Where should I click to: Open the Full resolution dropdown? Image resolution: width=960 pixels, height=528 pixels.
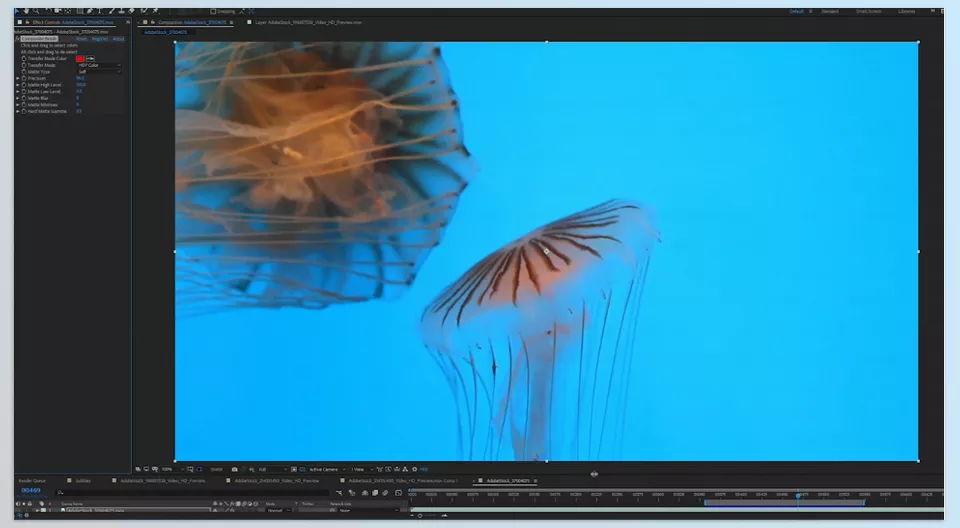click(272, 469)
